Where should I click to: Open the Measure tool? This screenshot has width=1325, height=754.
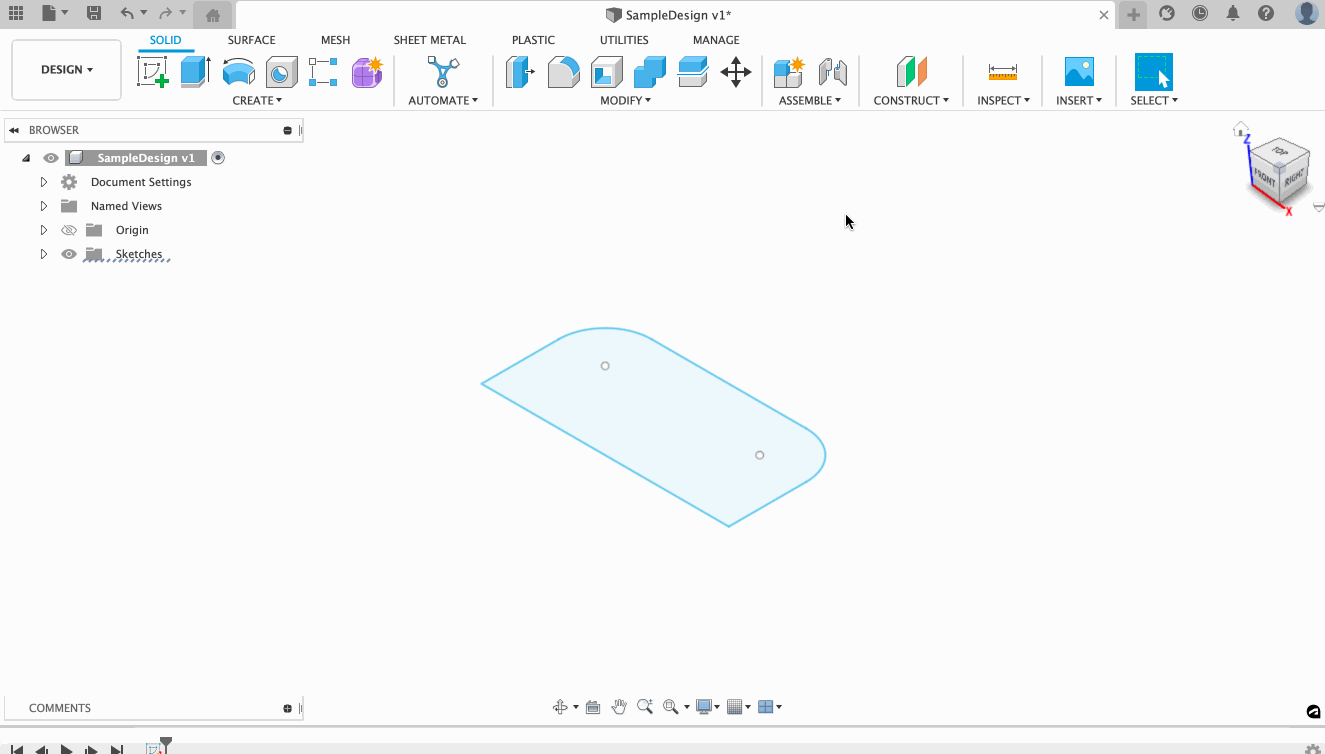[x=1003, y=72]
